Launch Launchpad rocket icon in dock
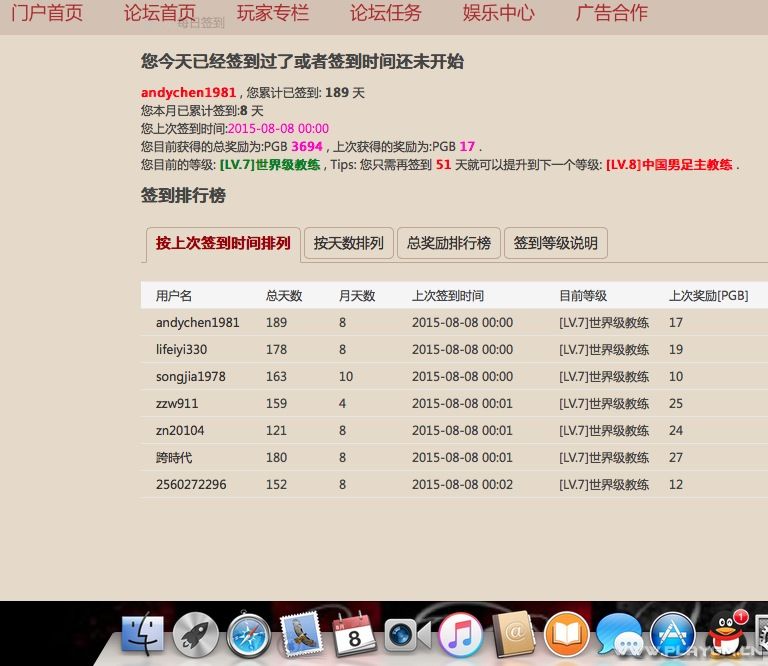This screenshot has height=666, width=768. click(x=195, y=635)
